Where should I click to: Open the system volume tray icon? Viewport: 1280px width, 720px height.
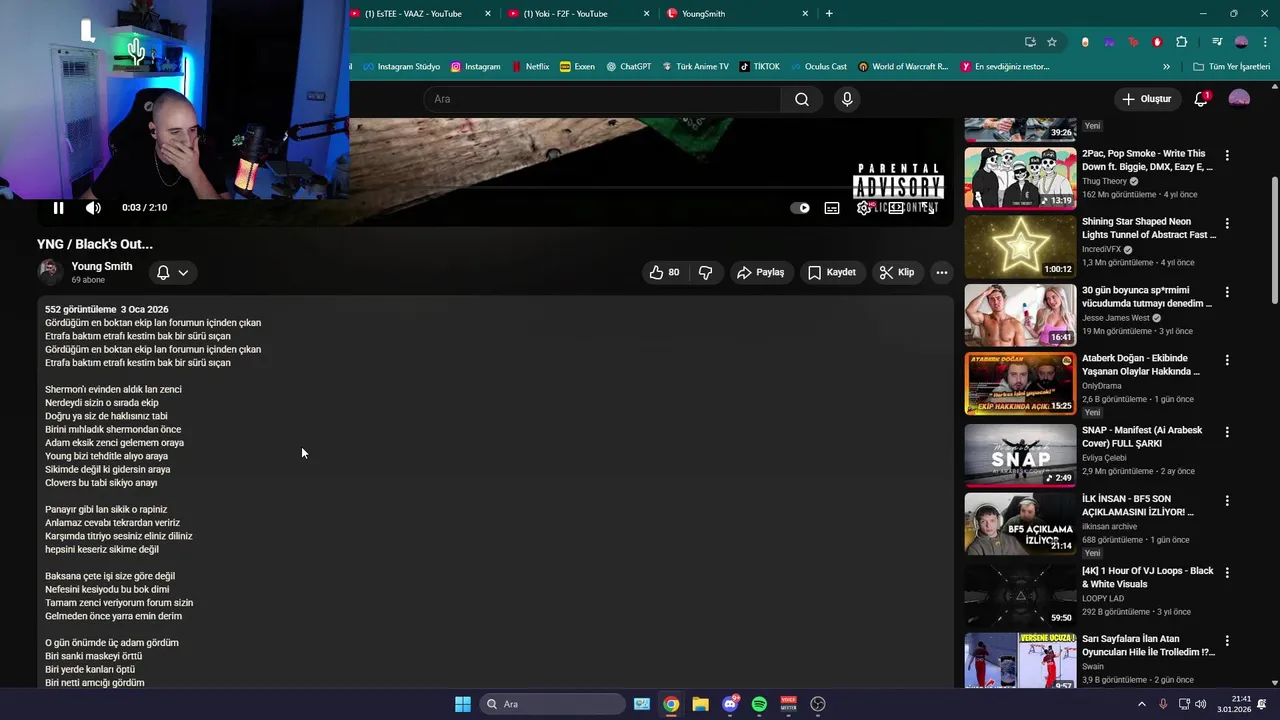click(x=1200, y=704)
